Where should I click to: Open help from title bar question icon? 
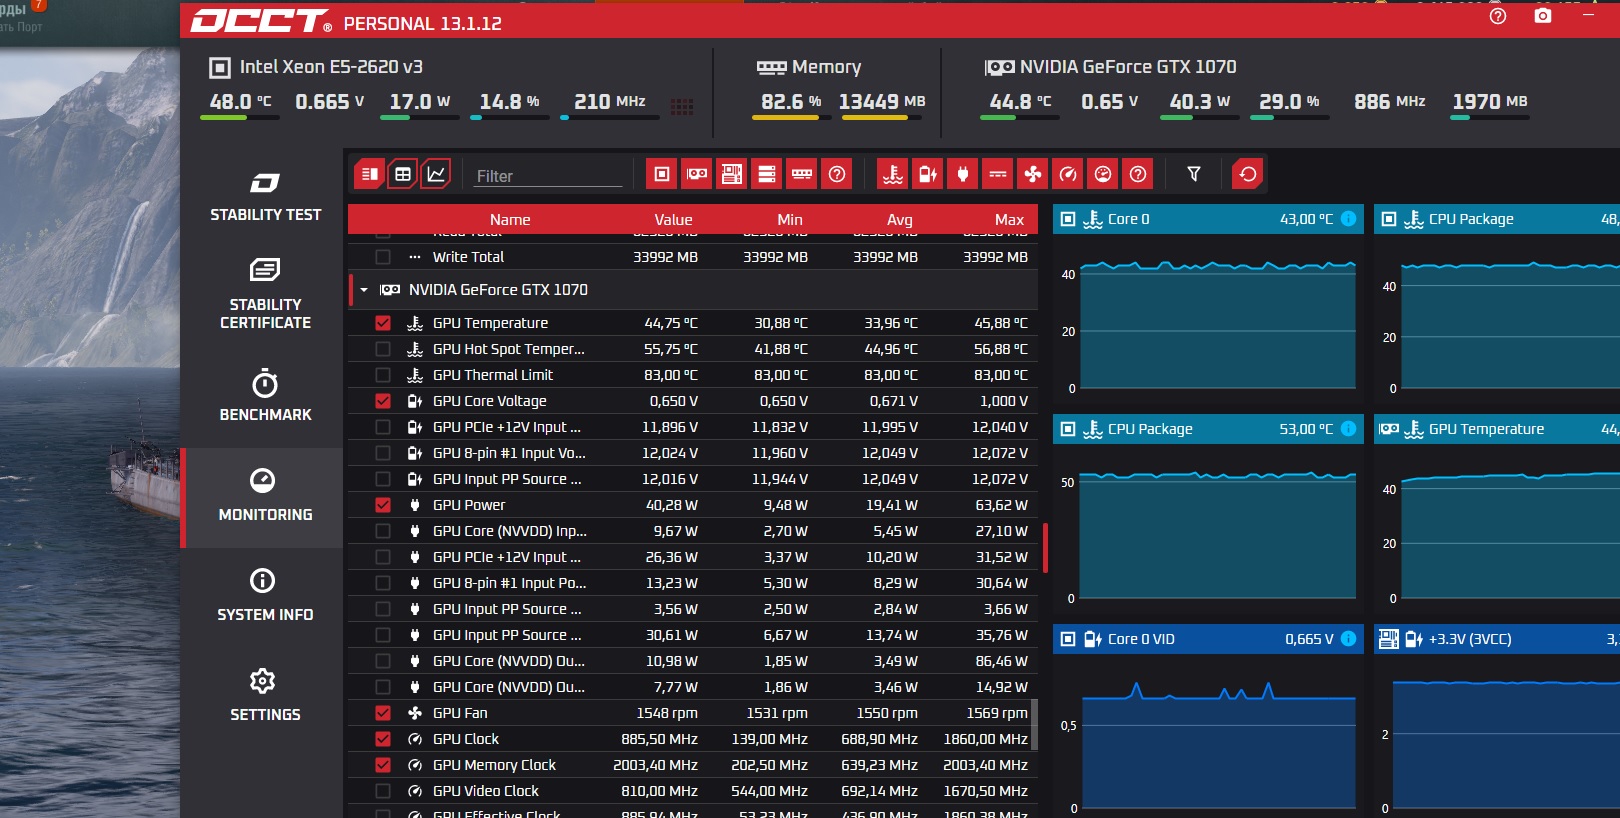(1498, 16)
